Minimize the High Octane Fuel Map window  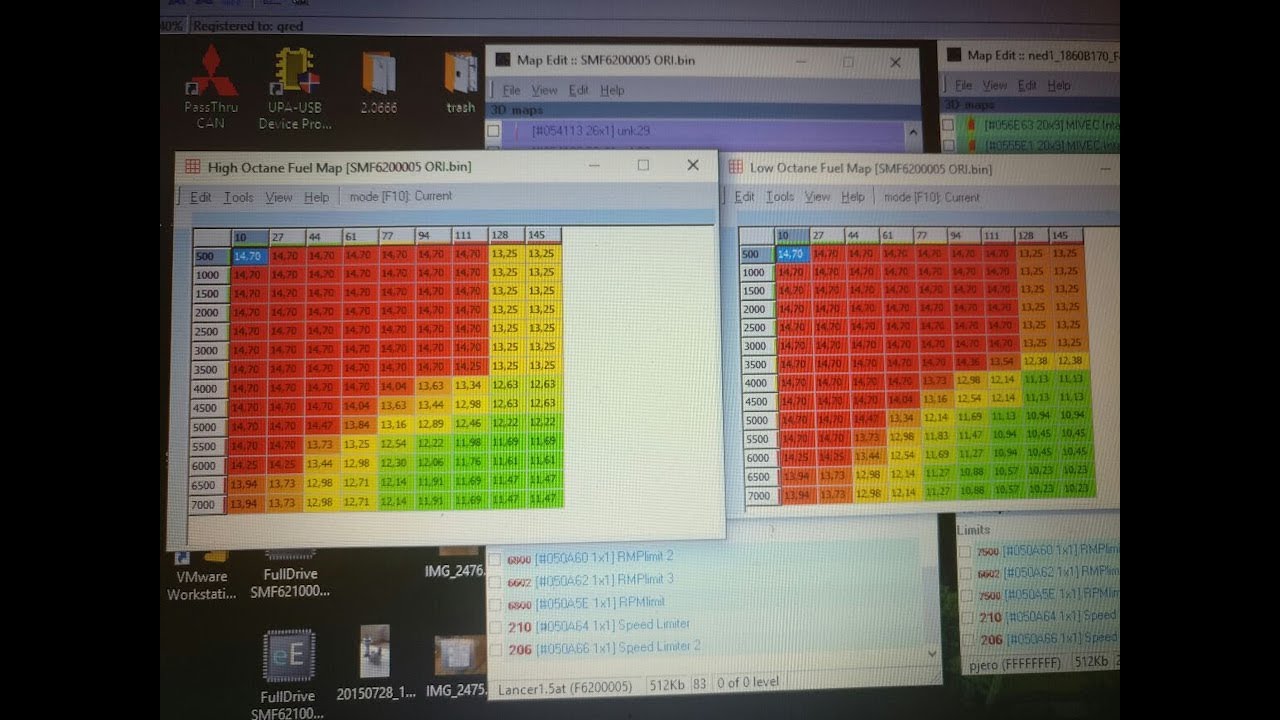594,165
